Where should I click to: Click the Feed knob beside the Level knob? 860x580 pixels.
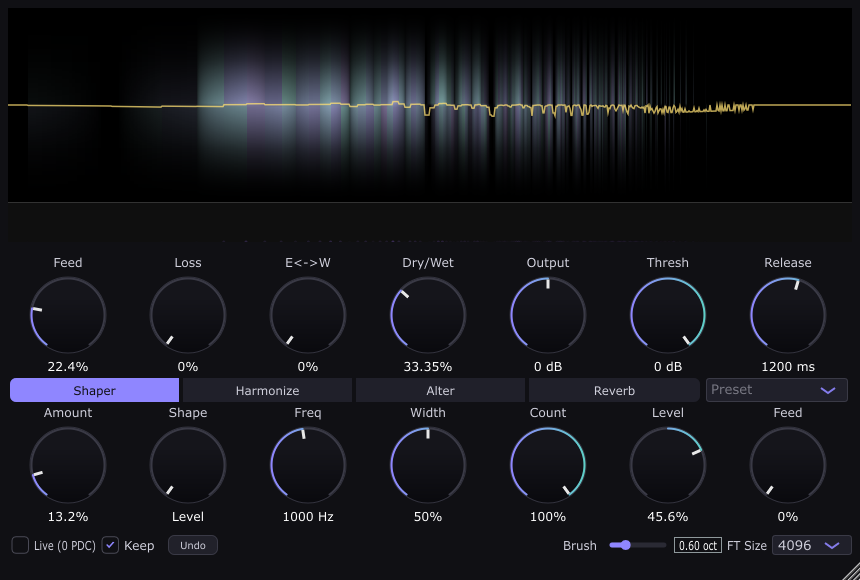point(788,465)
